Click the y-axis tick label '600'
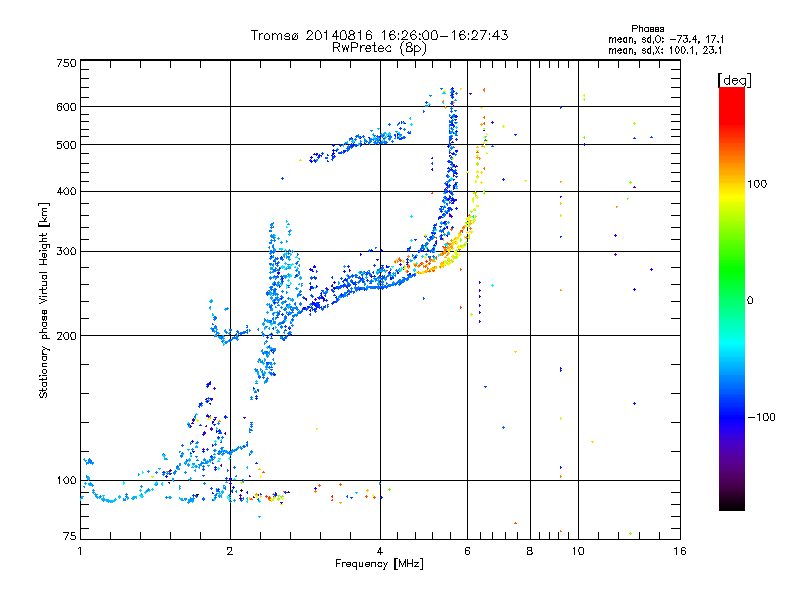This screenshot has height=600, width=800. click(x=67, y=107)
